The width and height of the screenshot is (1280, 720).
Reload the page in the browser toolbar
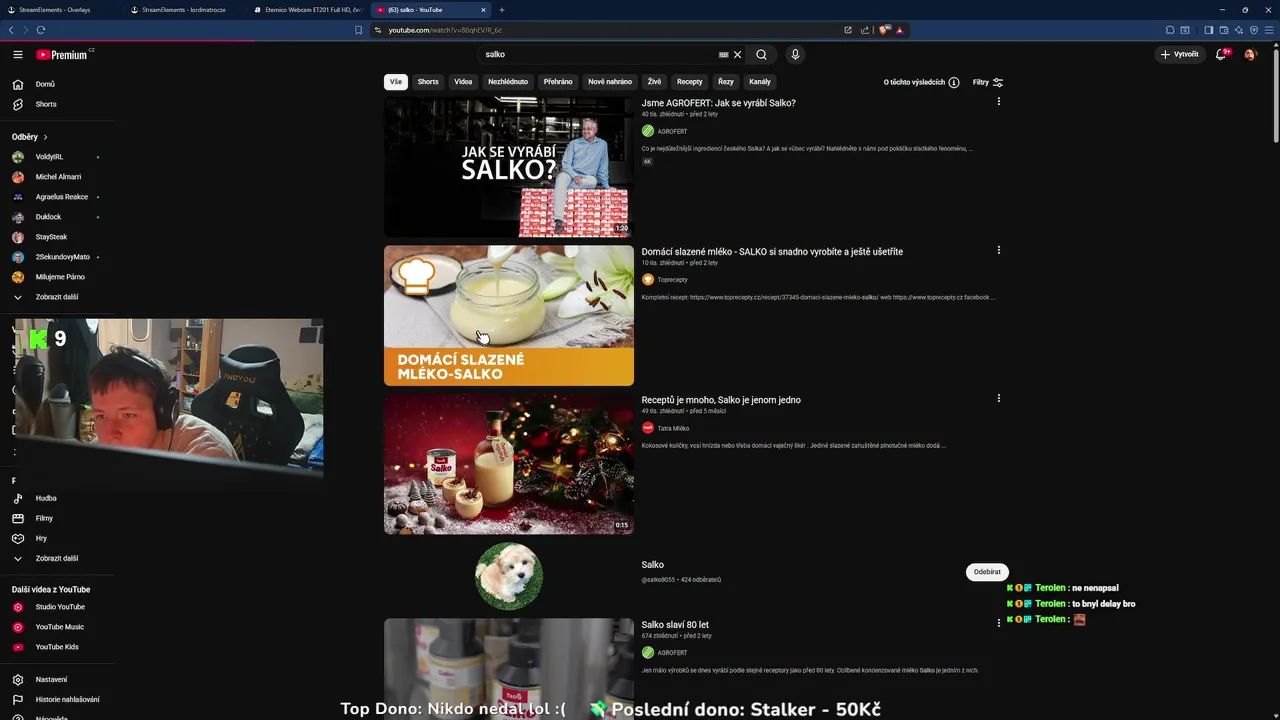[x=40, y=30]
